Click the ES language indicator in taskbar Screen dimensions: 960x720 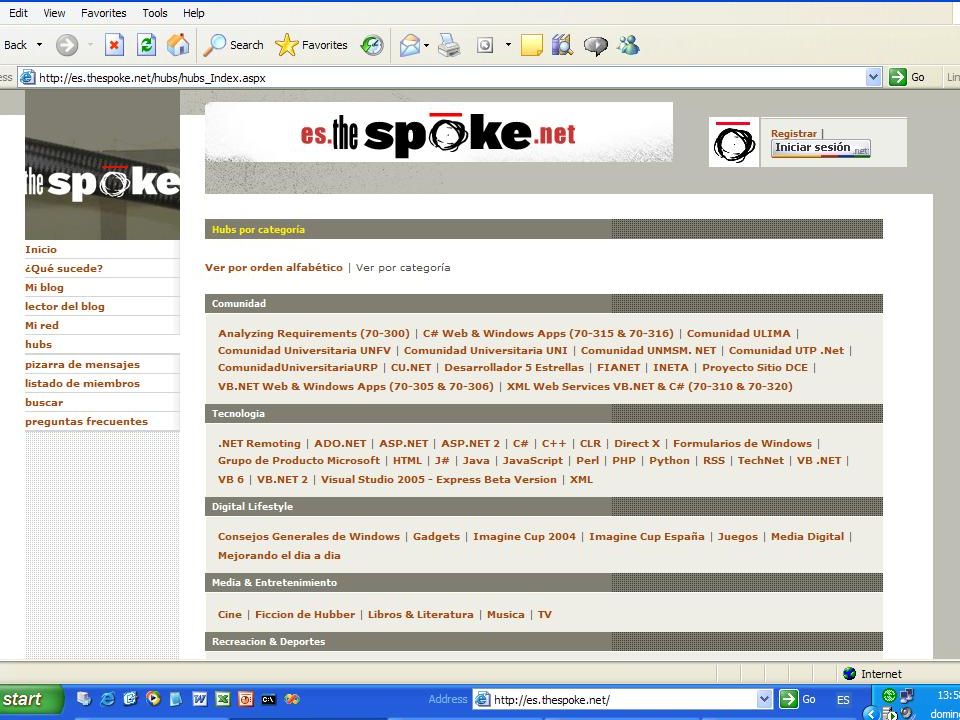coord(843,700)
